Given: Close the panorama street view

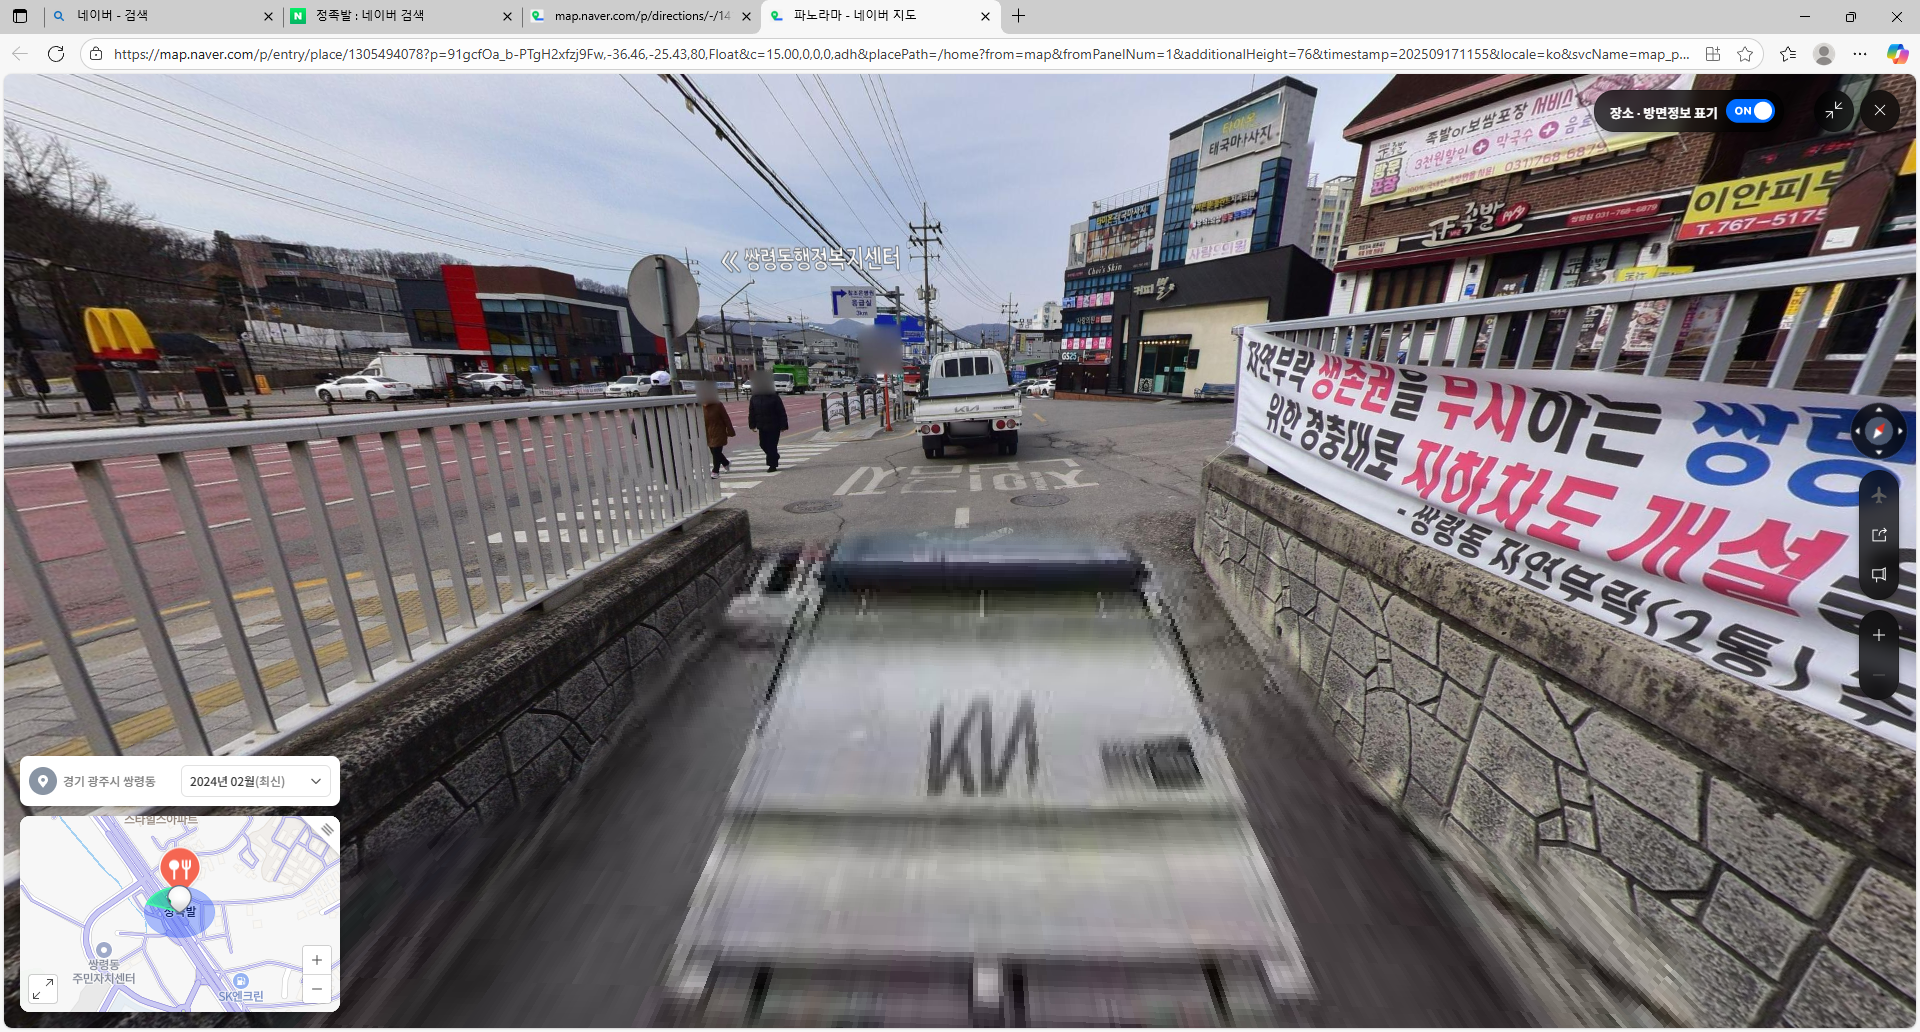Looking at the screenshot, I should tap(1880, 111).
